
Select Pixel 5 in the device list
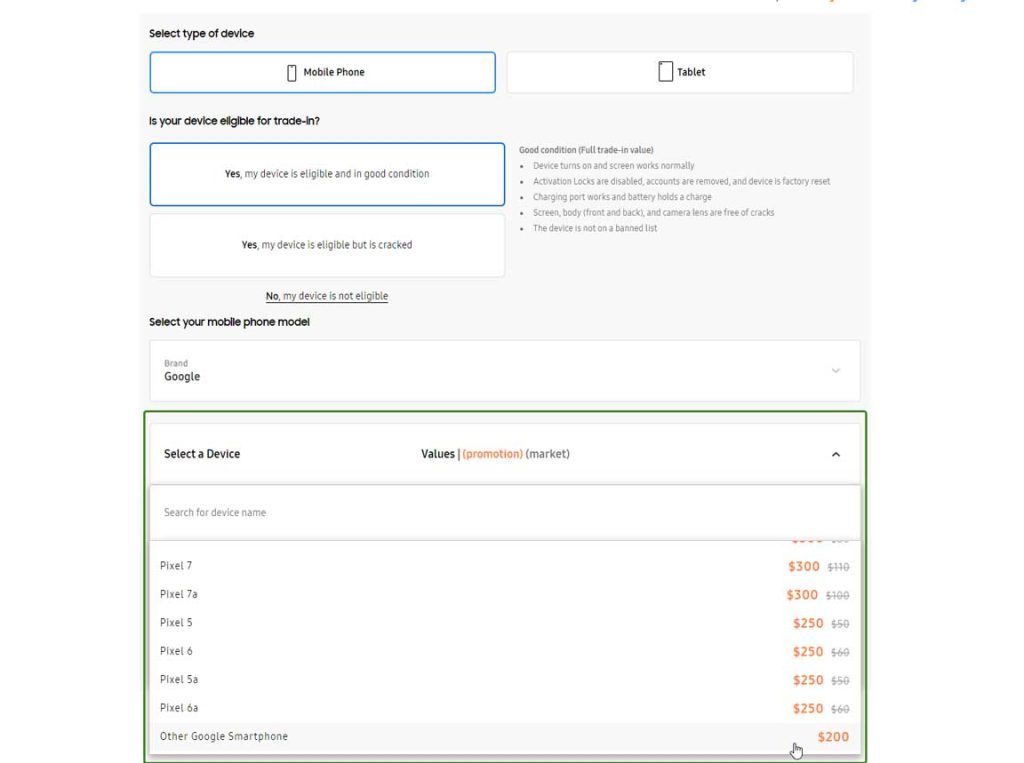point(176,623)
